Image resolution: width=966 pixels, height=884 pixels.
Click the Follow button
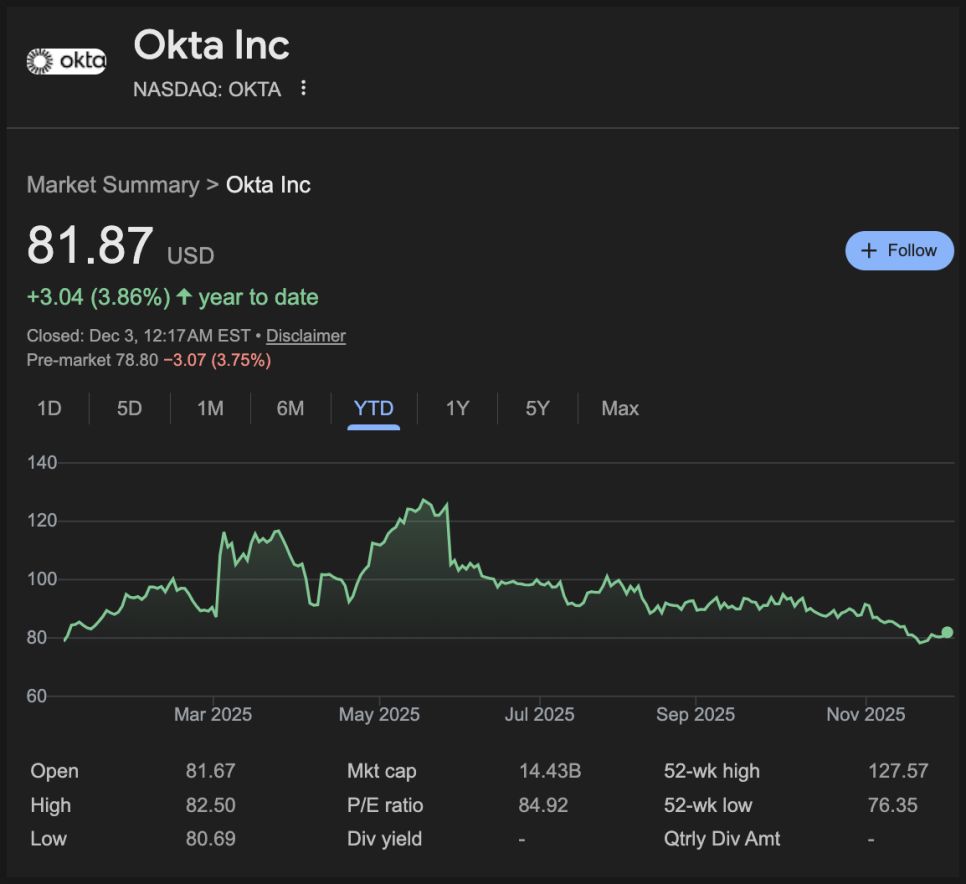click(x=899, y=250)
